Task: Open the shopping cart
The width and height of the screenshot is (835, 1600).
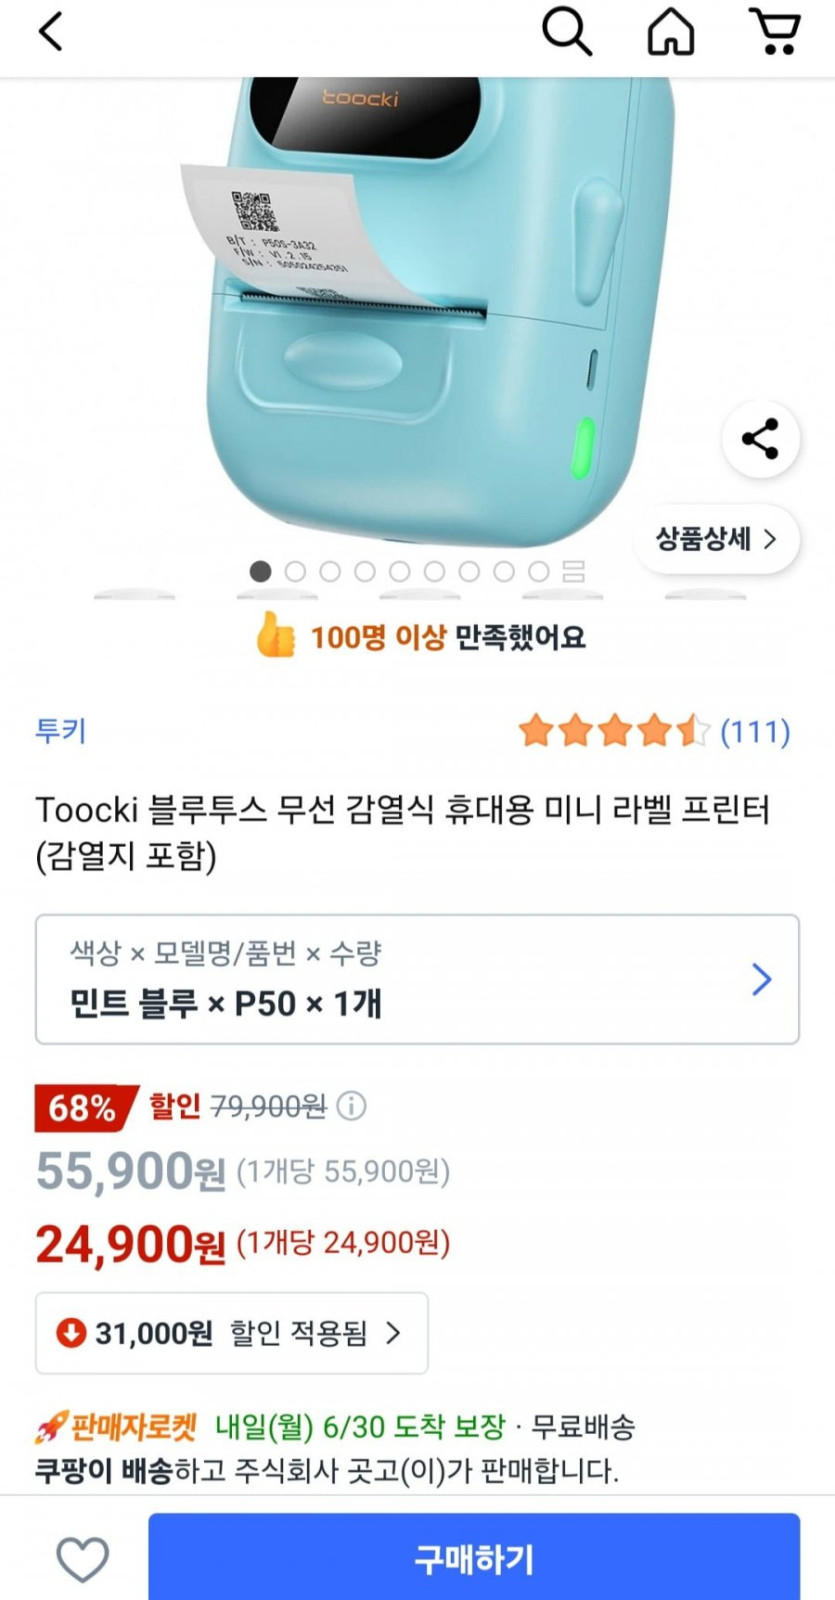Action: point(775,32)
